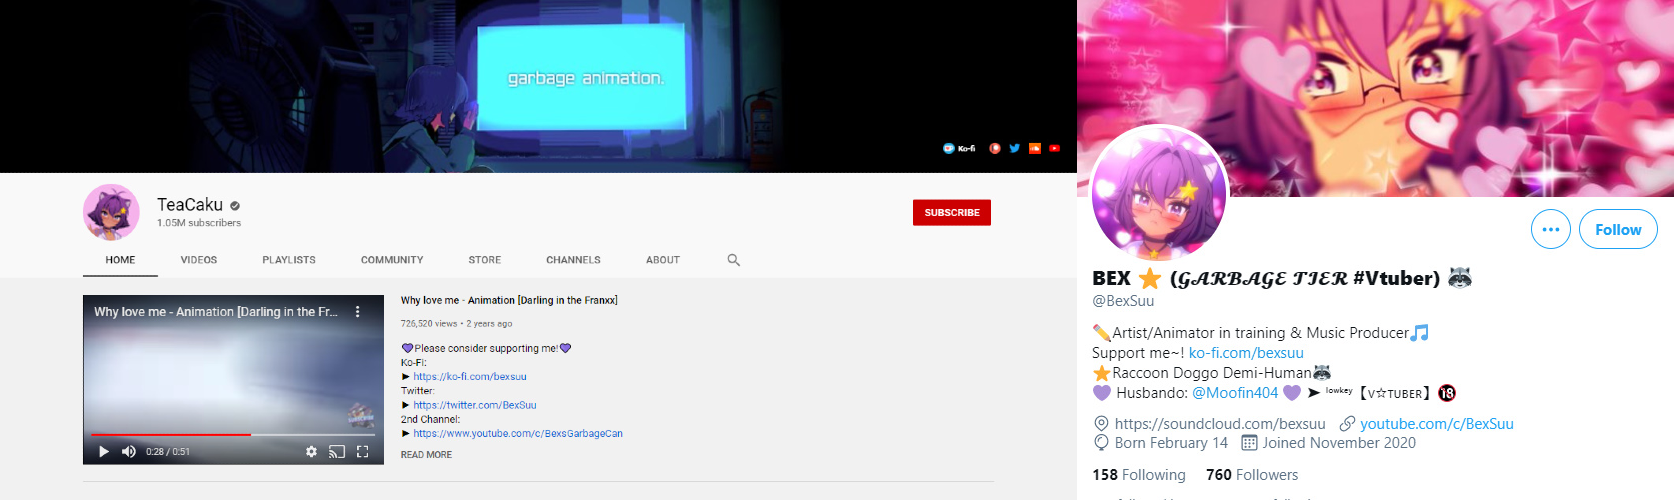Open the PLAYLISTS tab

[x=289, y=260]
